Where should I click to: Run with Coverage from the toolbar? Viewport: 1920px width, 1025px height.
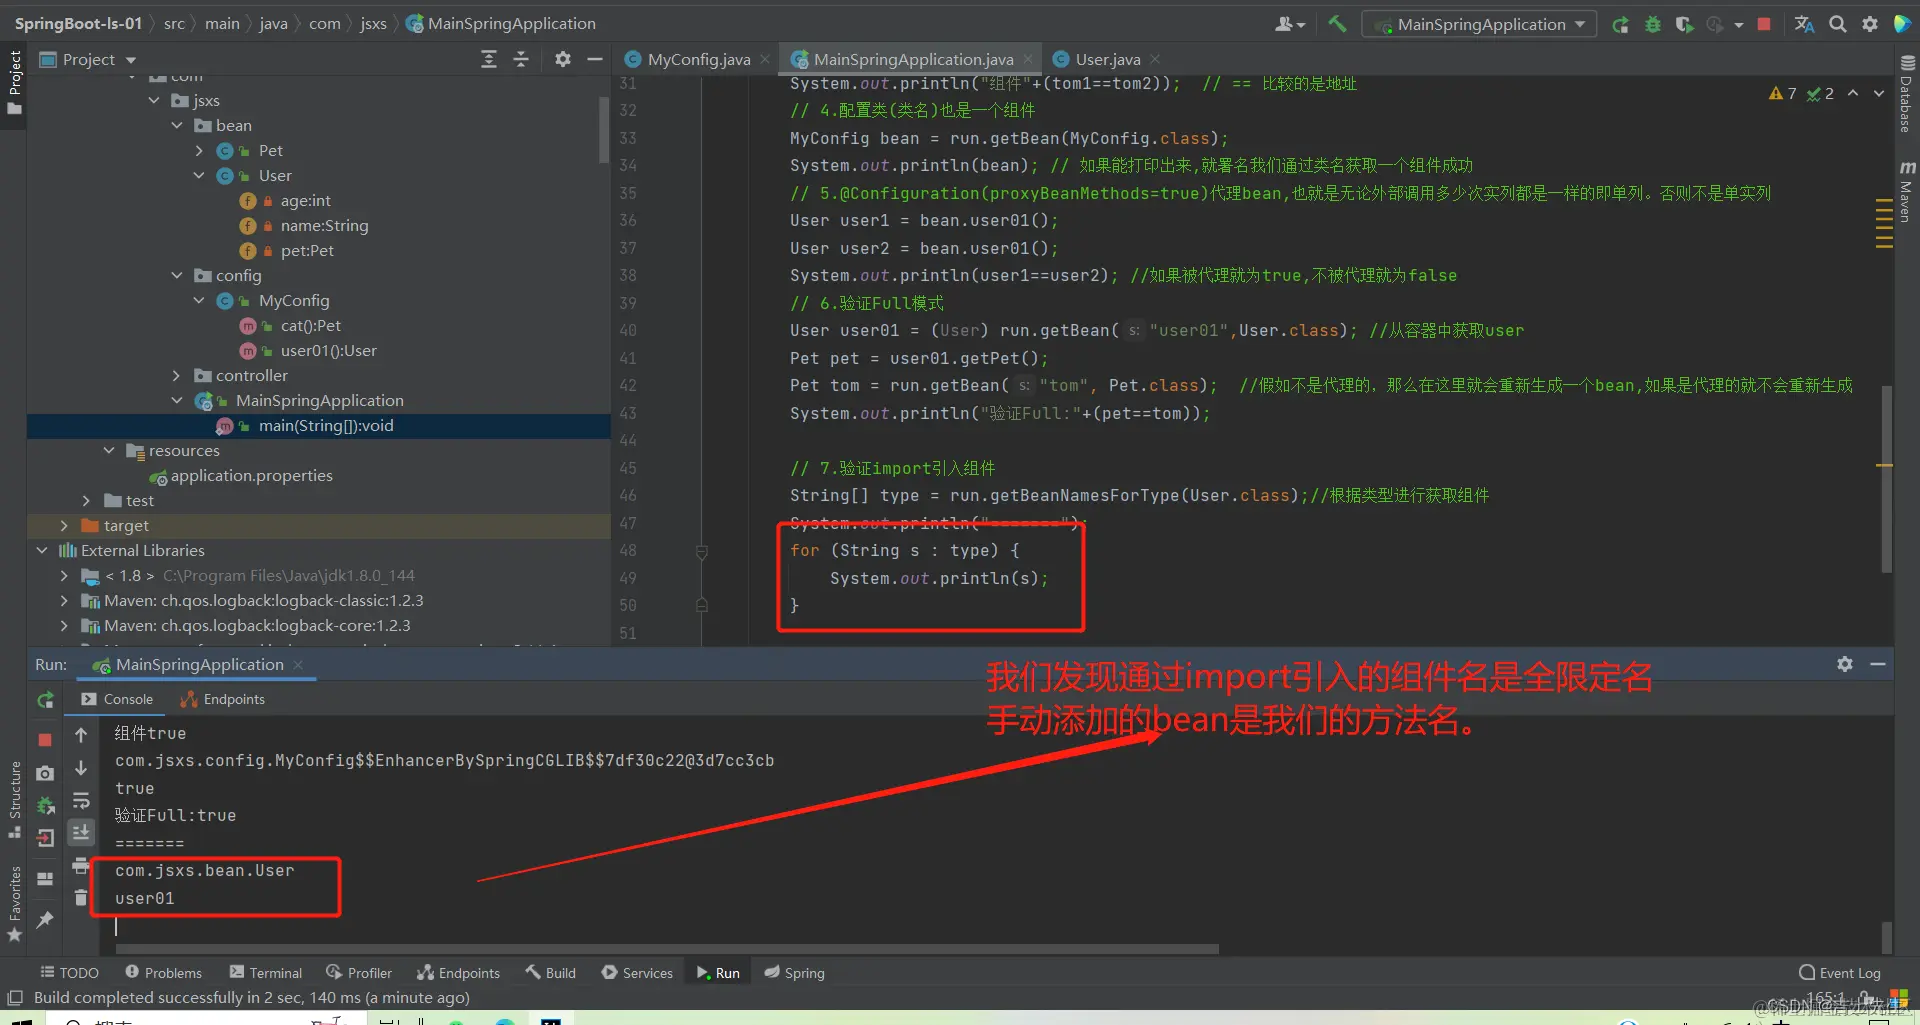click(1684, 24)
